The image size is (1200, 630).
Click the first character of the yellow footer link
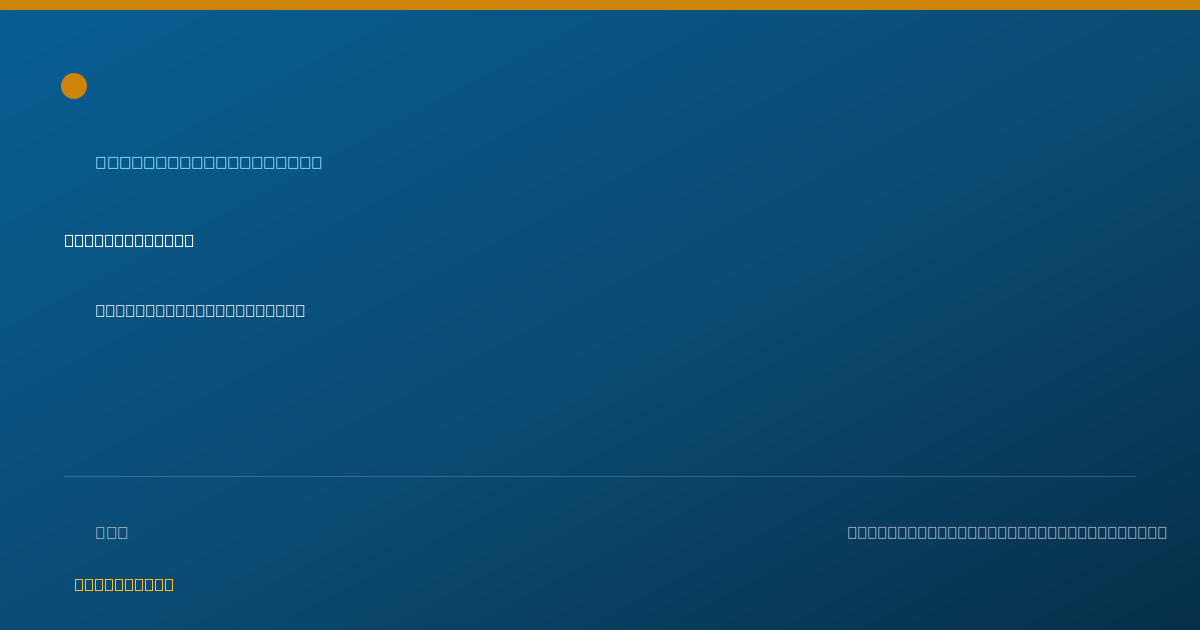pos(80,584)
